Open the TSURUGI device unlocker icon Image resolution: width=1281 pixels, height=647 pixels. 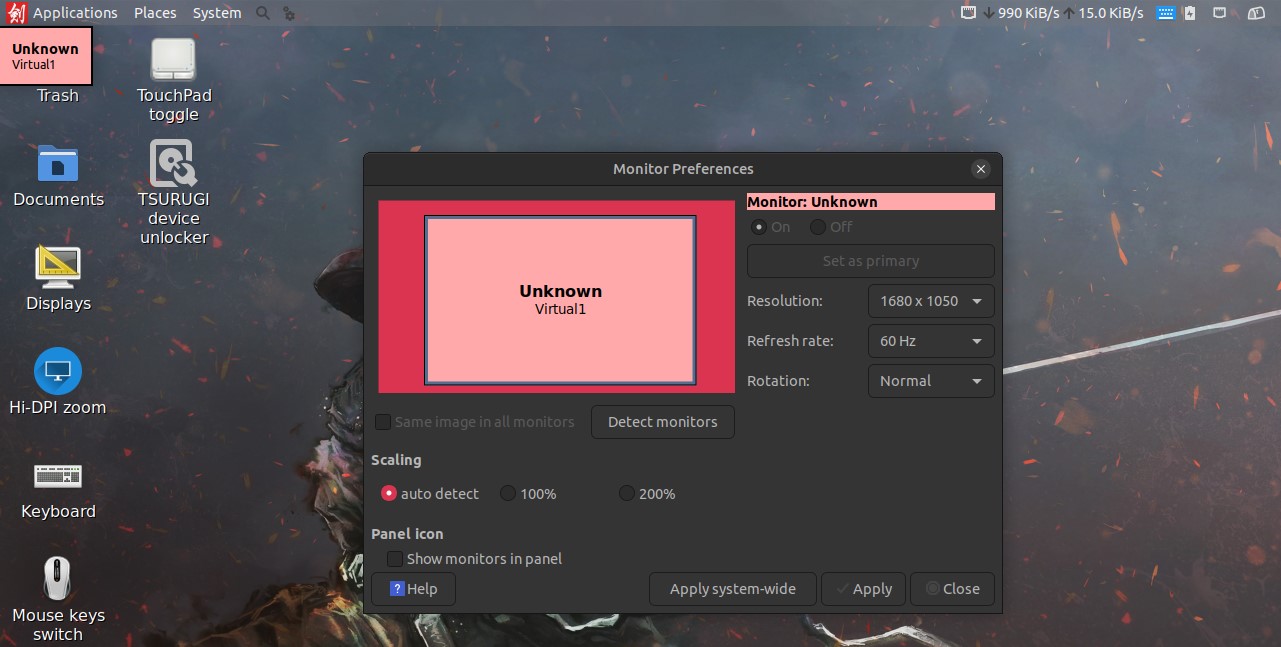pyautogui.click(x=173, y=164)
